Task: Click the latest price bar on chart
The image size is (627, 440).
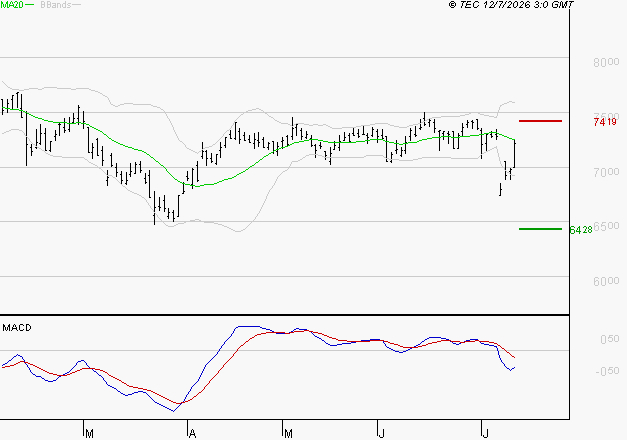Action: click(x=514, y=154)
